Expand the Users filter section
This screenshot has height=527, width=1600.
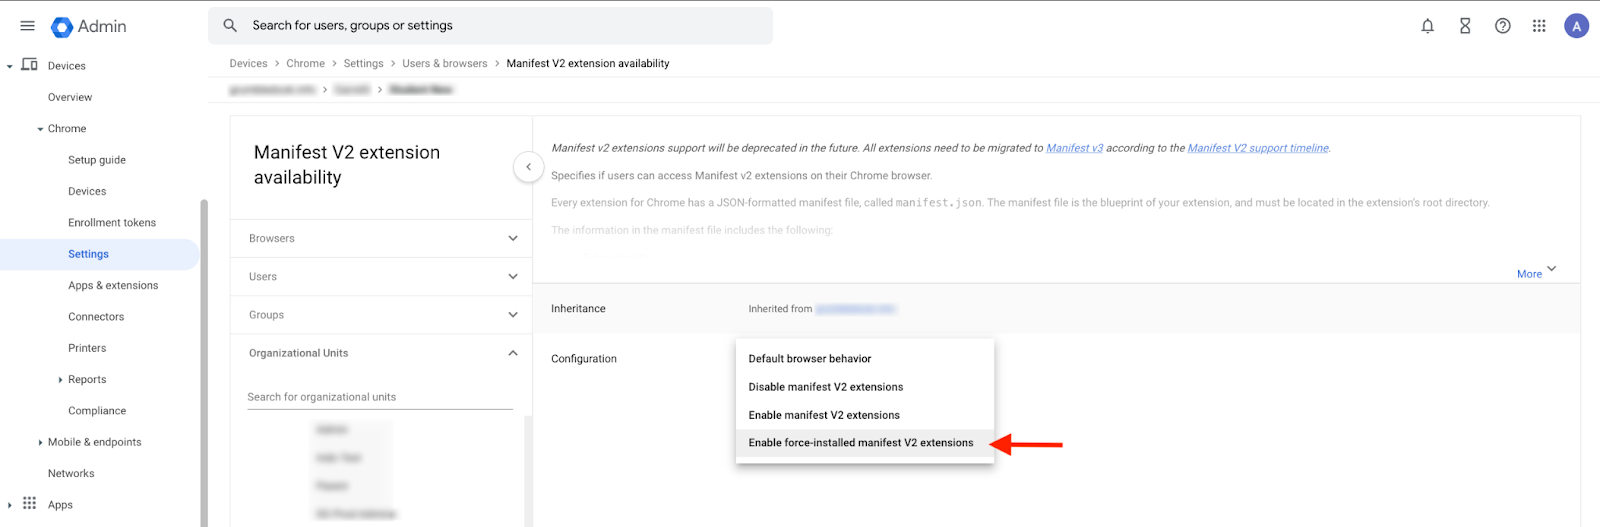point(381,276)
